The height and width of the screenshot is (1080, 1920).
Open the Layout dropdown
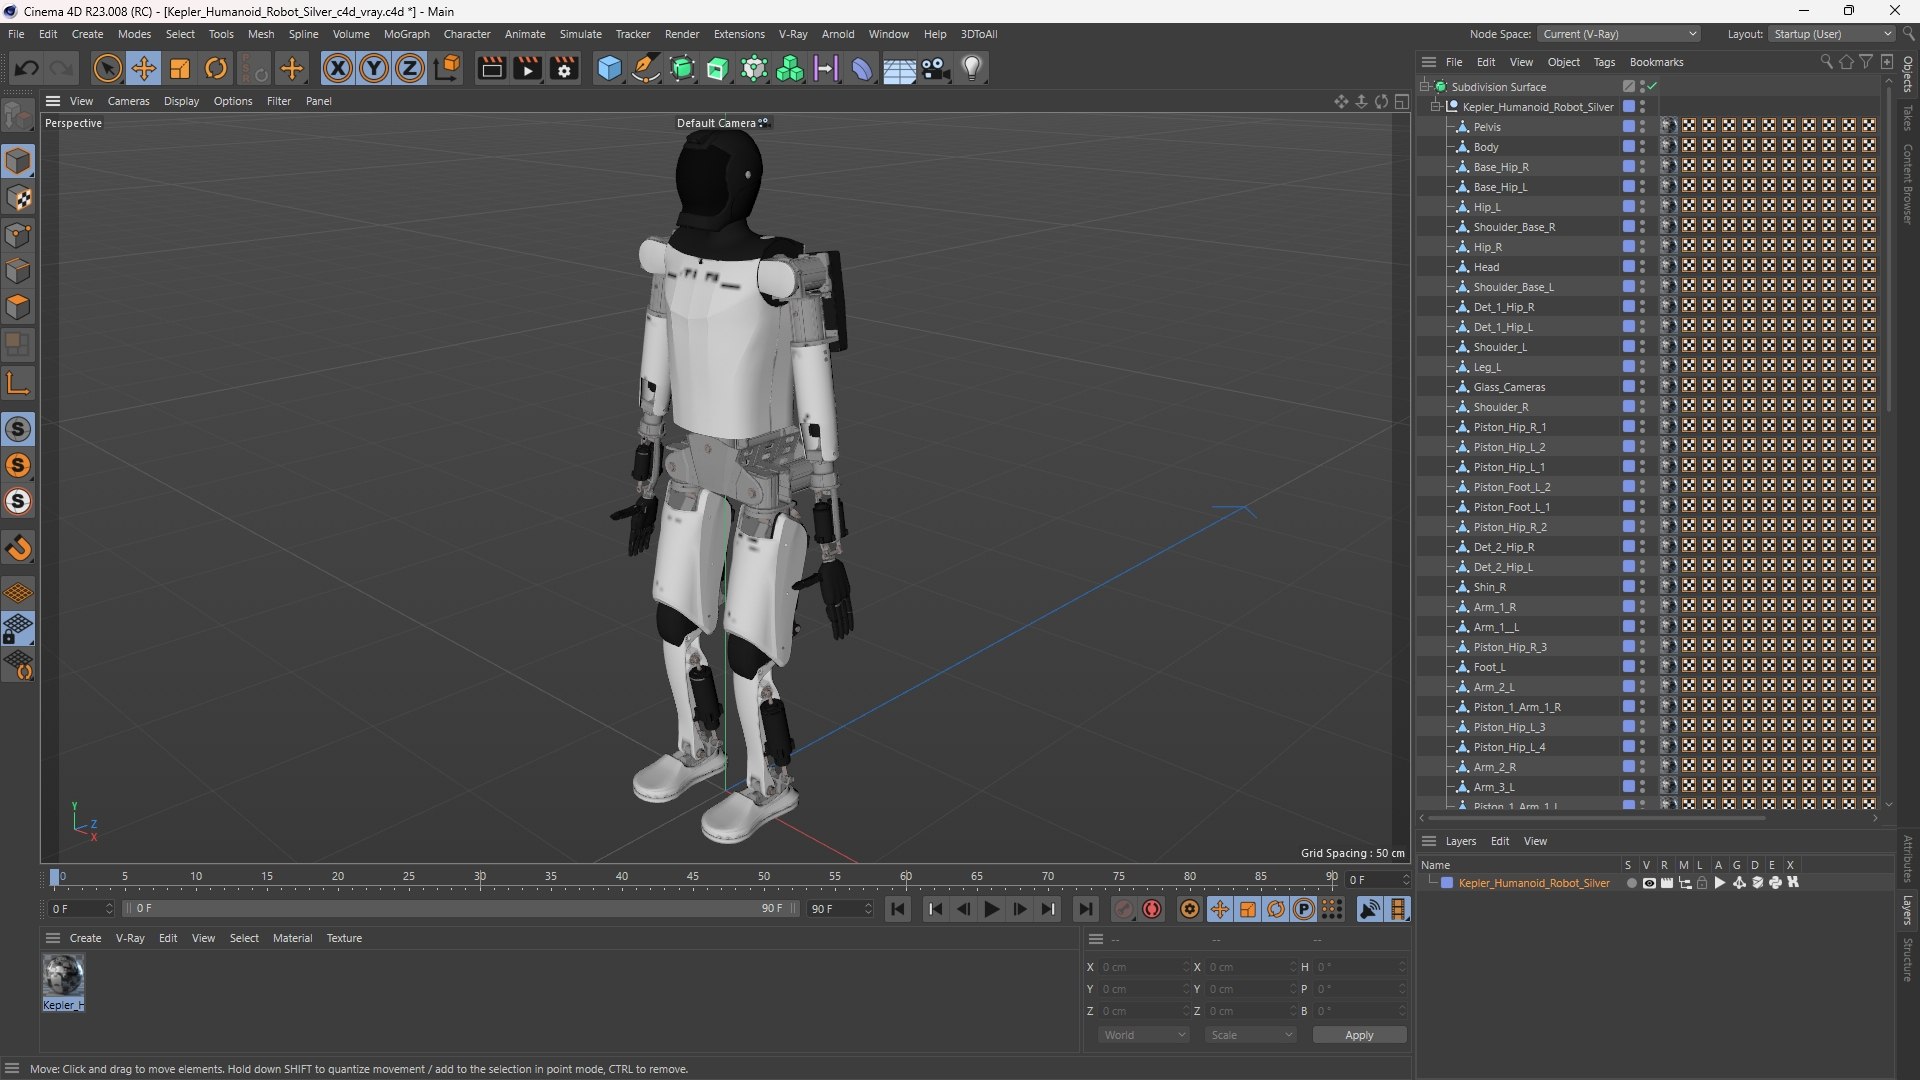[x=1832, y=34]
